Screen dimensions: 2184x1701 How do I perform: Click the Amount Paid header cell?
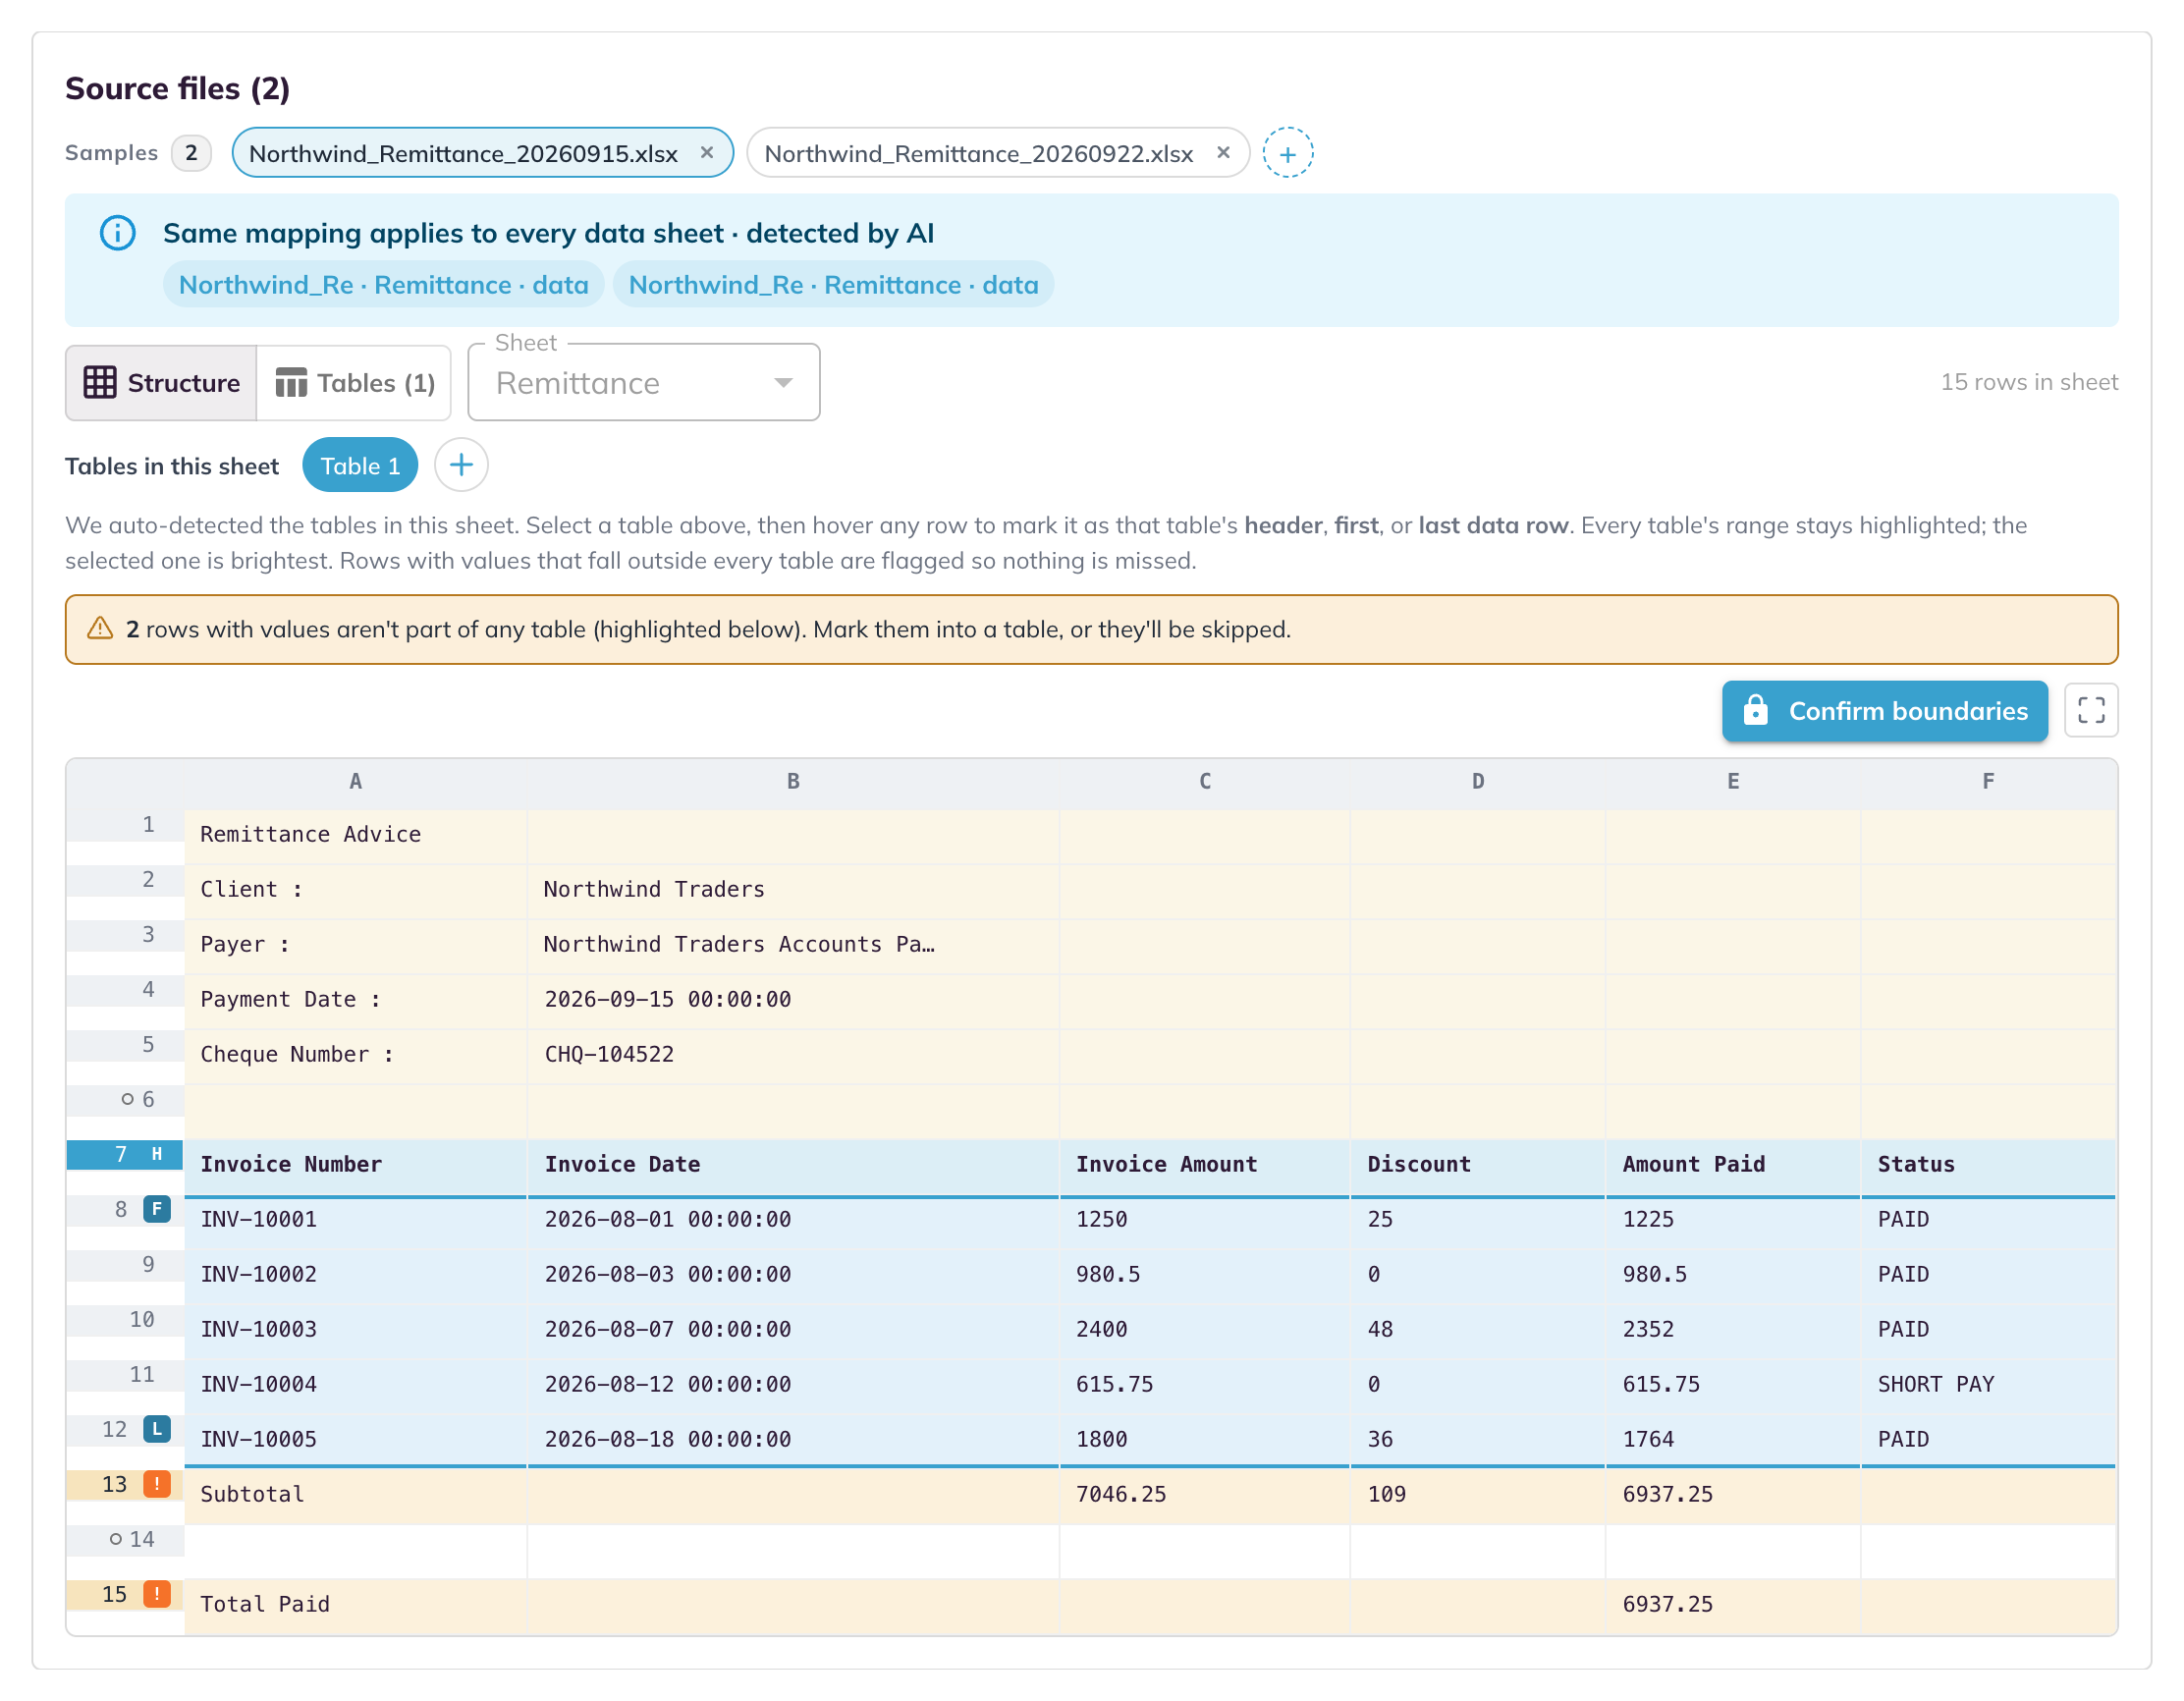pos(1733,1165)
